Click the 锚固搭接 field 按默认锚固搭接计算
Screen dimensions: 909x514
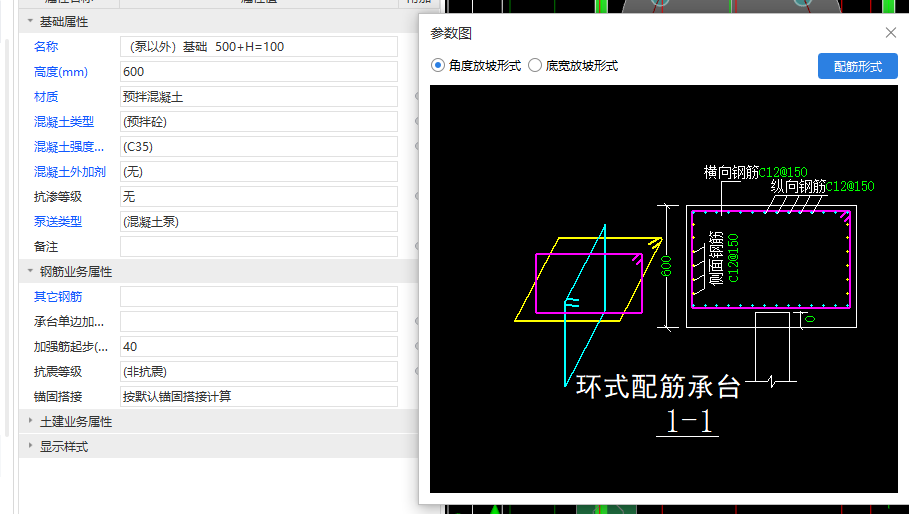click(x=259, y=396)
